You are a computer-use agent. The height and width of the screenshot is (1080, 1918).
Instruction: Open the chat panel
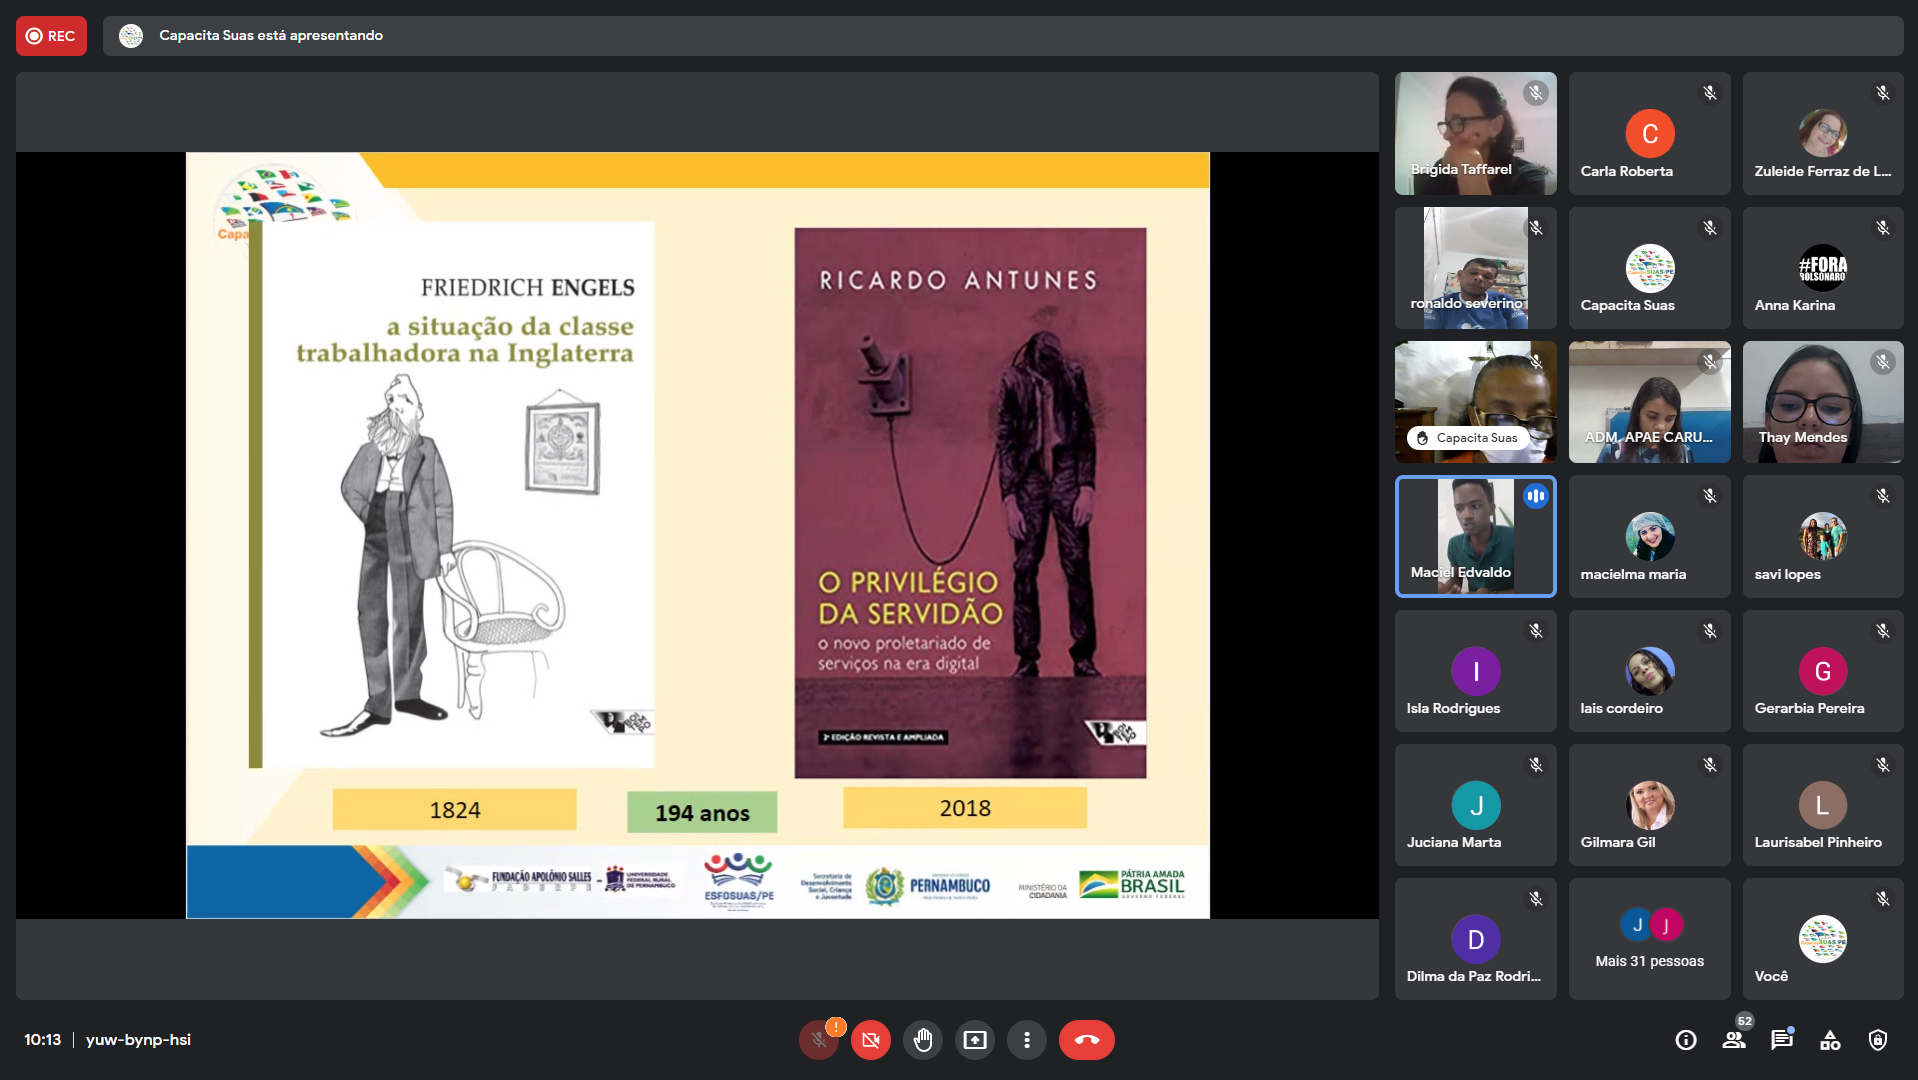[1782, 1040]
